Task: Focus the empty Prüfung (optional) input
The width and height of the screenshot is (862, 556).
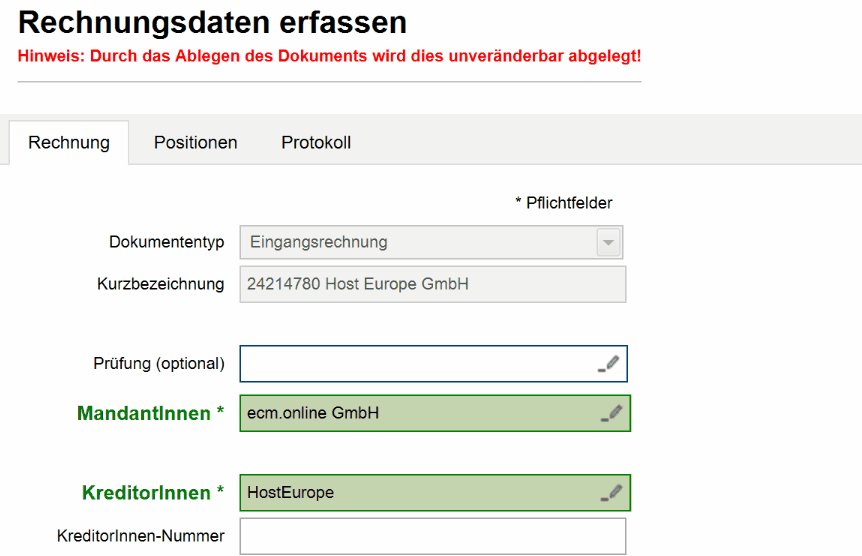Action: 415,364
